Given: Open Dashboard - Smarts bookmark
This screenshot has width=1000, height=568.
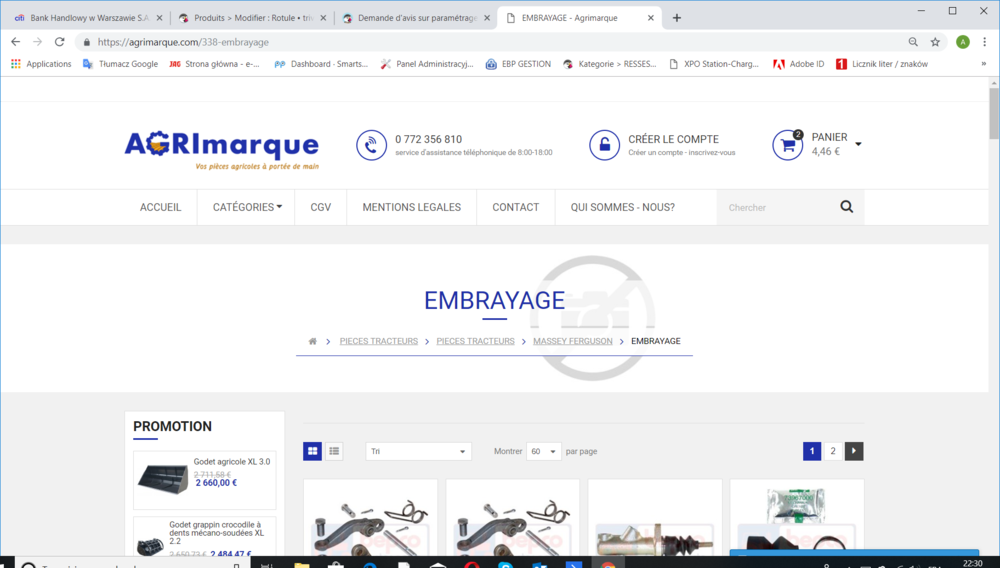Looking at the screenshot, I should coord(321,64).
